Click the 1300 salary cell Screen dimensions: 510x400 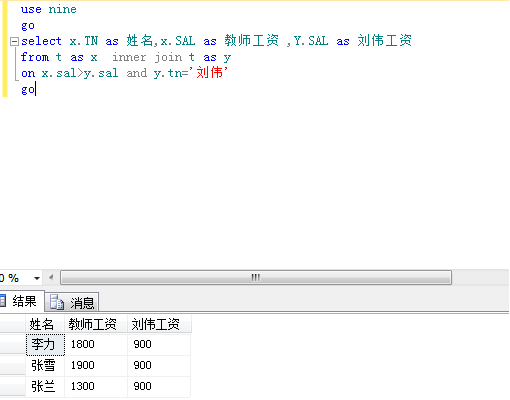click(96, 386)
